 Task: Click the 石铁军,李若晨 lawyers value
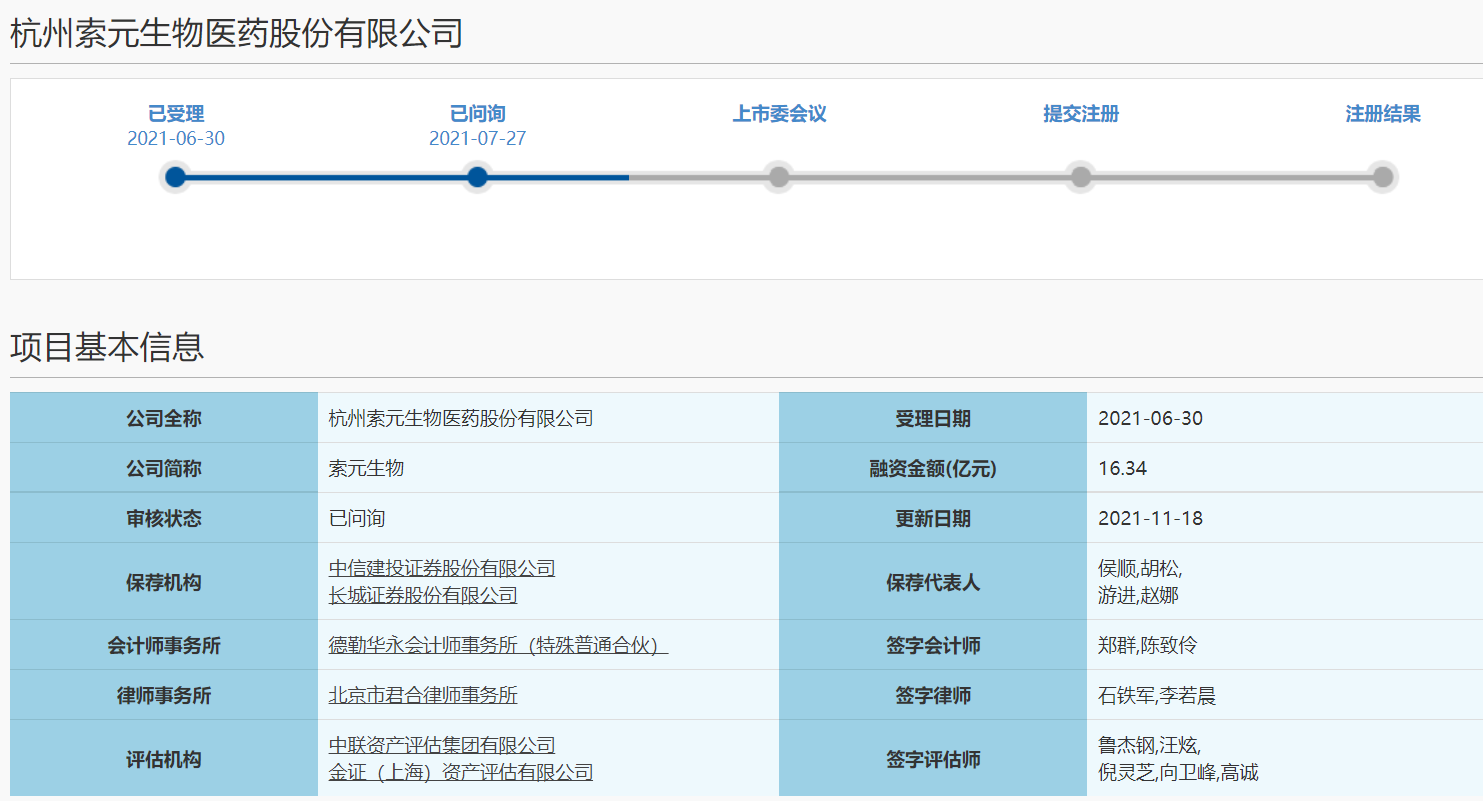(1157, 696)
